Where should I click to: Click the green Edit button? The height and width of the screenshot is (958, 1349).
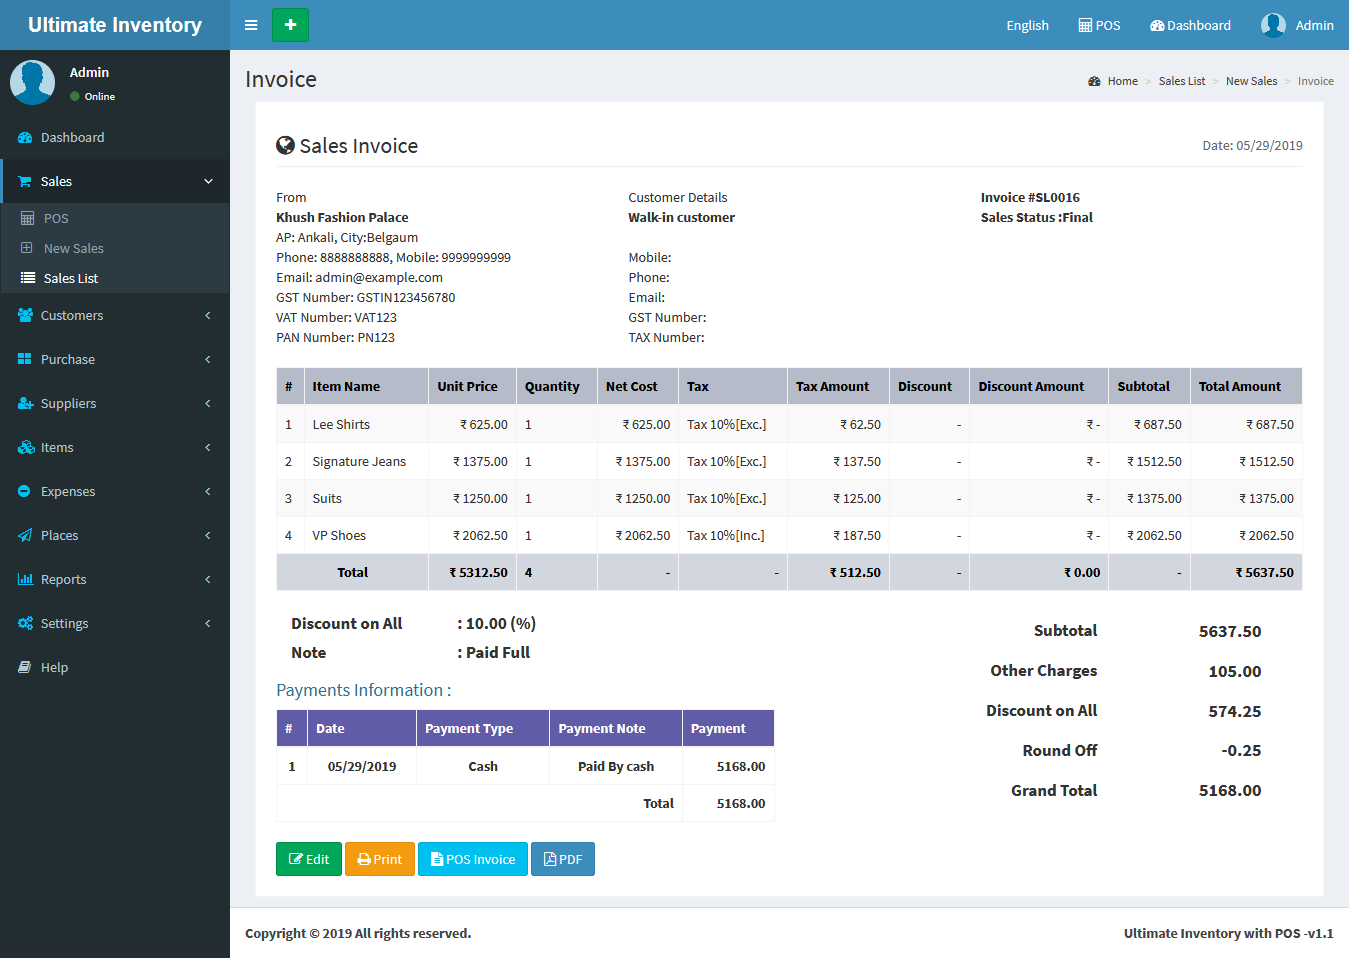(x=309, y=859)
